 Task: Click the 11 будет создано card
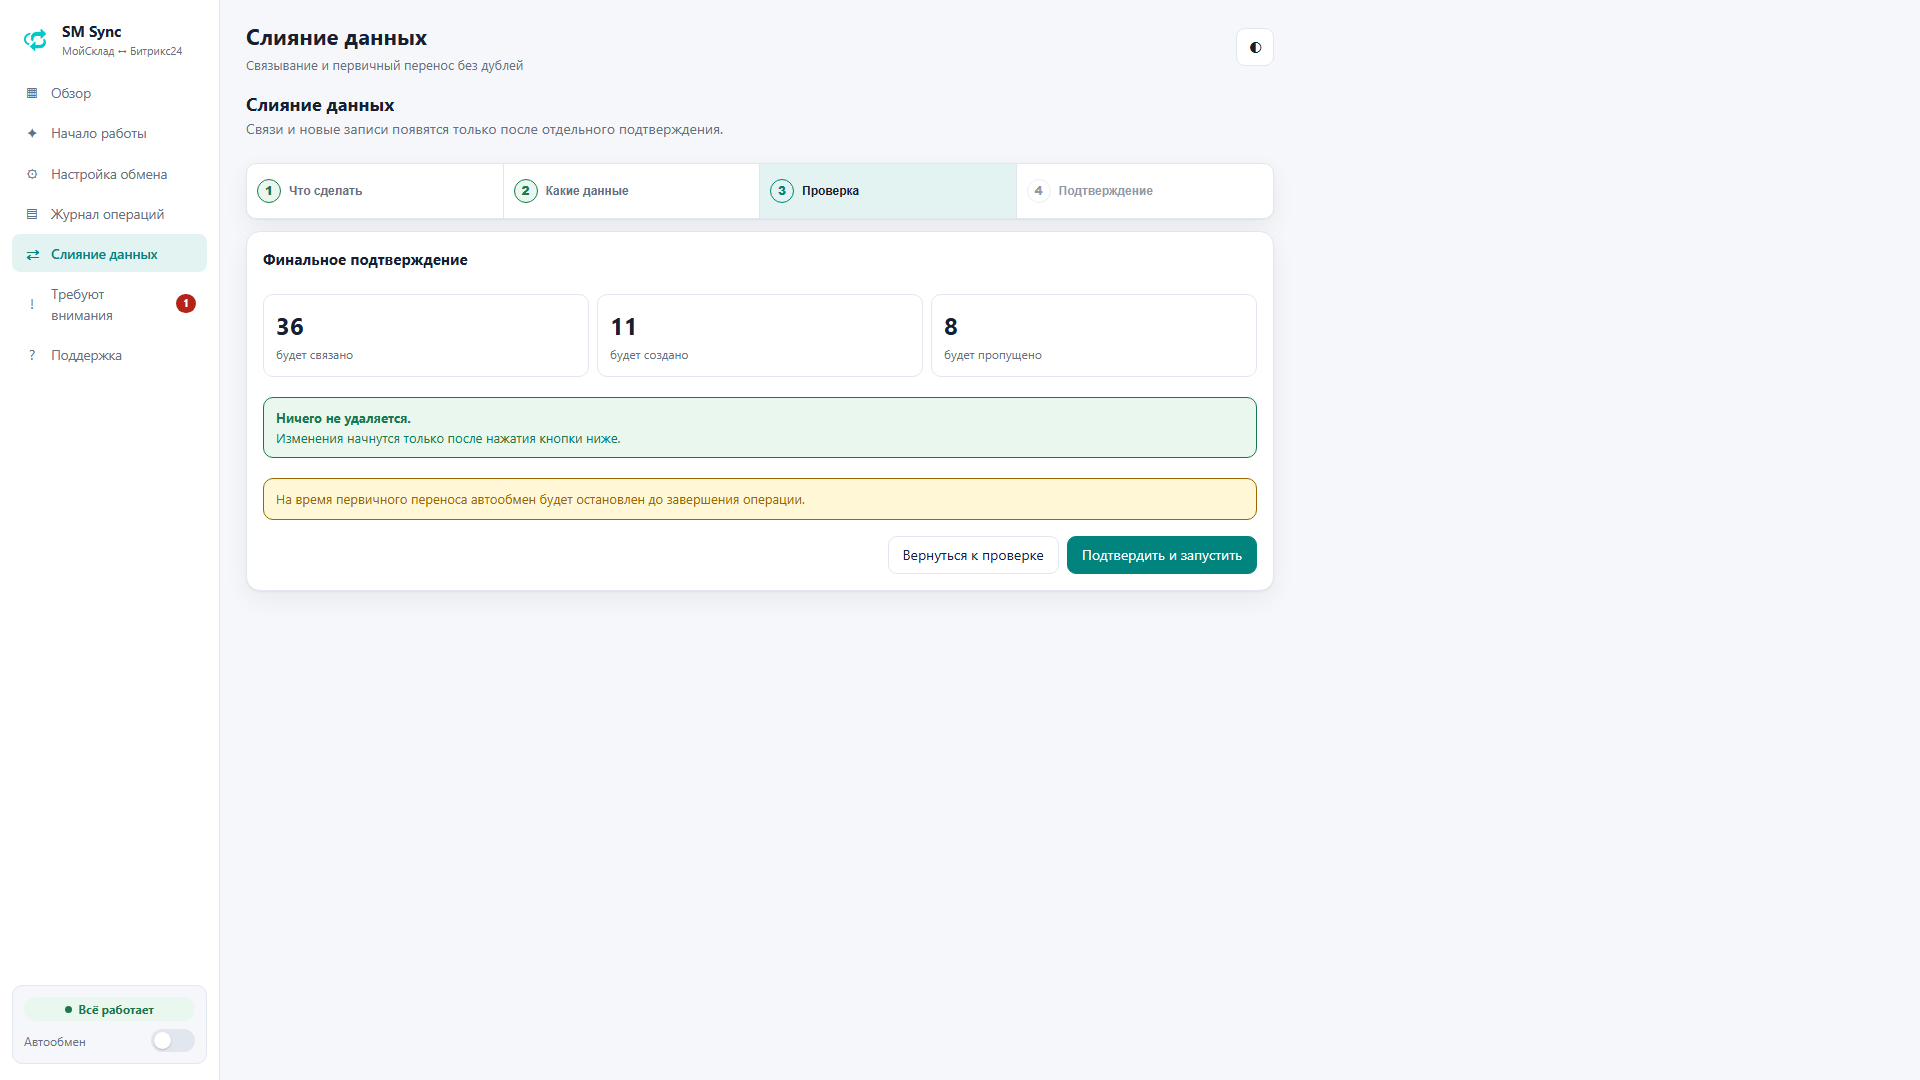point(760,336)
